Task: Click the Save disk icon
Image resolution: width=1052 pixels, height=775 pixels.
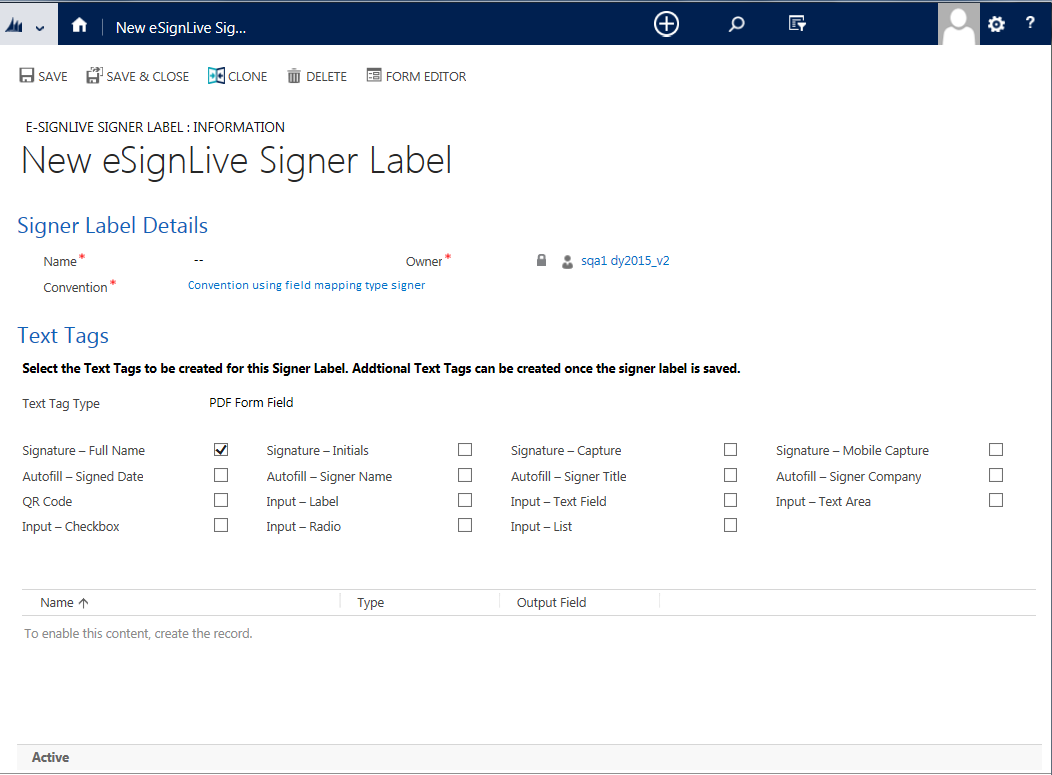Action: [x=27, y=75]
